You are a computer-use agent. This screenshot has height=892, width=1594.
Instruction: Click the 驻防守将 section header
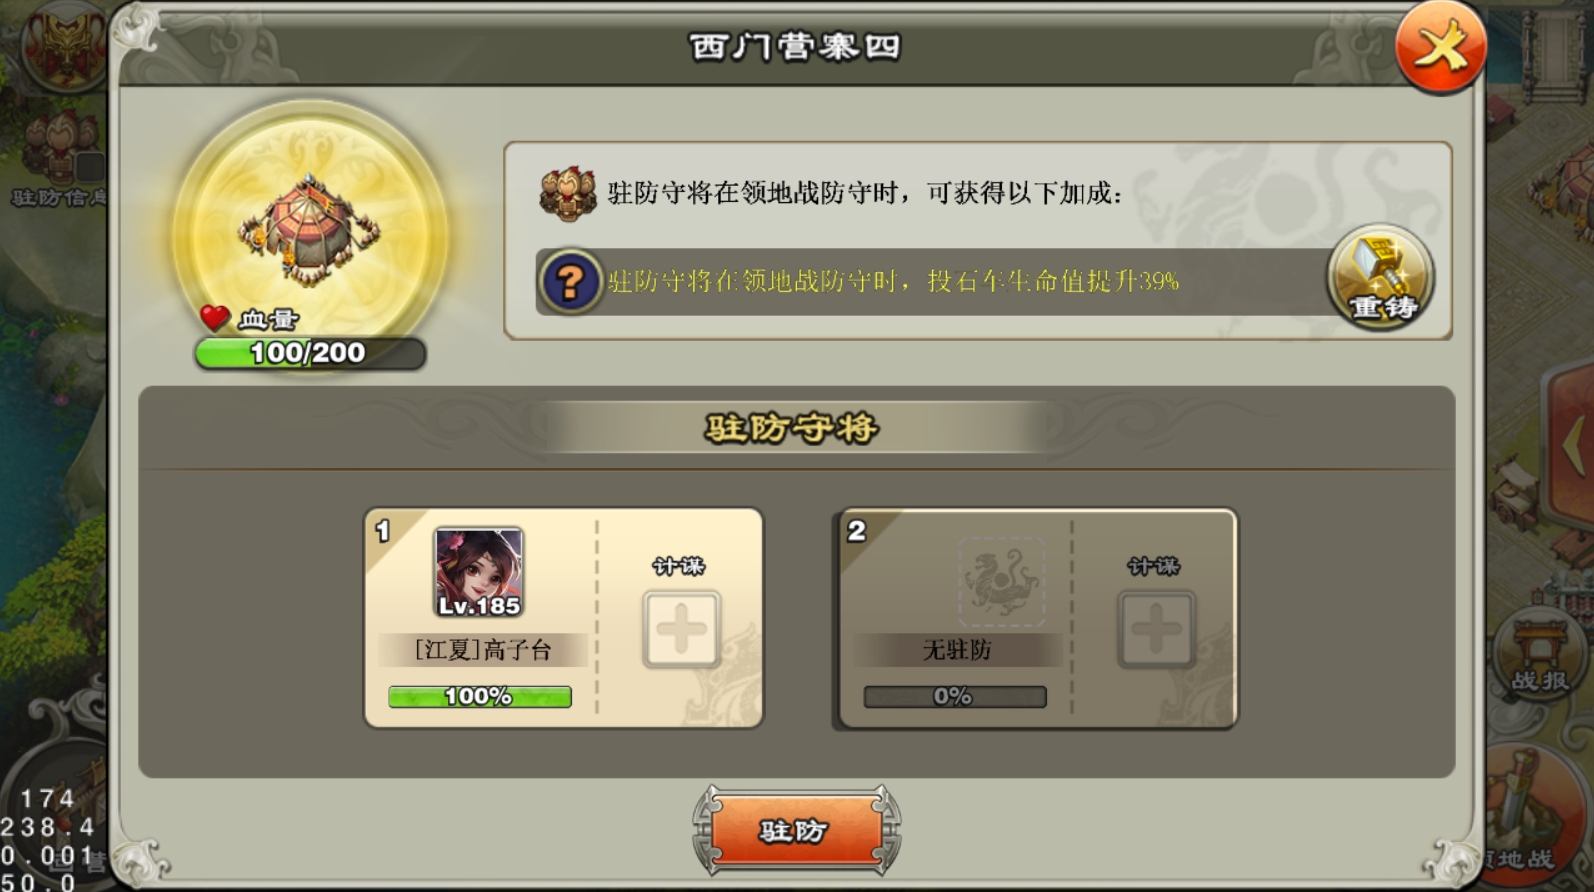[x=792, y=428]
